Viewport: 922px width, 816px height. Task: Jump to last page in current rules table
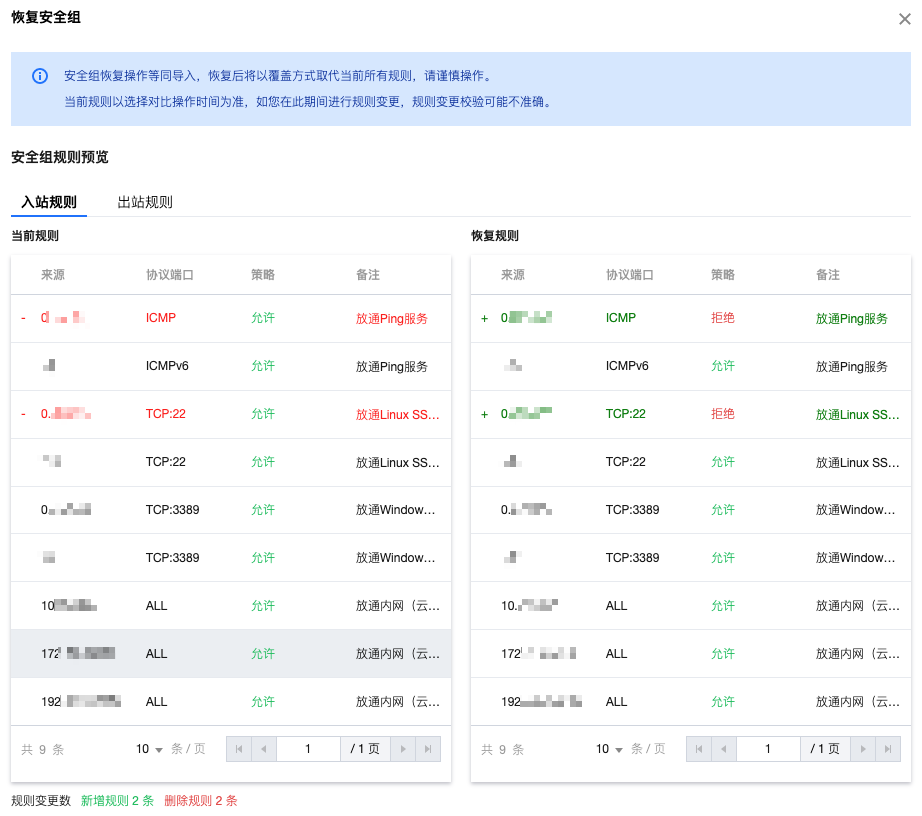pyautogui.click(x=428, y=749)
